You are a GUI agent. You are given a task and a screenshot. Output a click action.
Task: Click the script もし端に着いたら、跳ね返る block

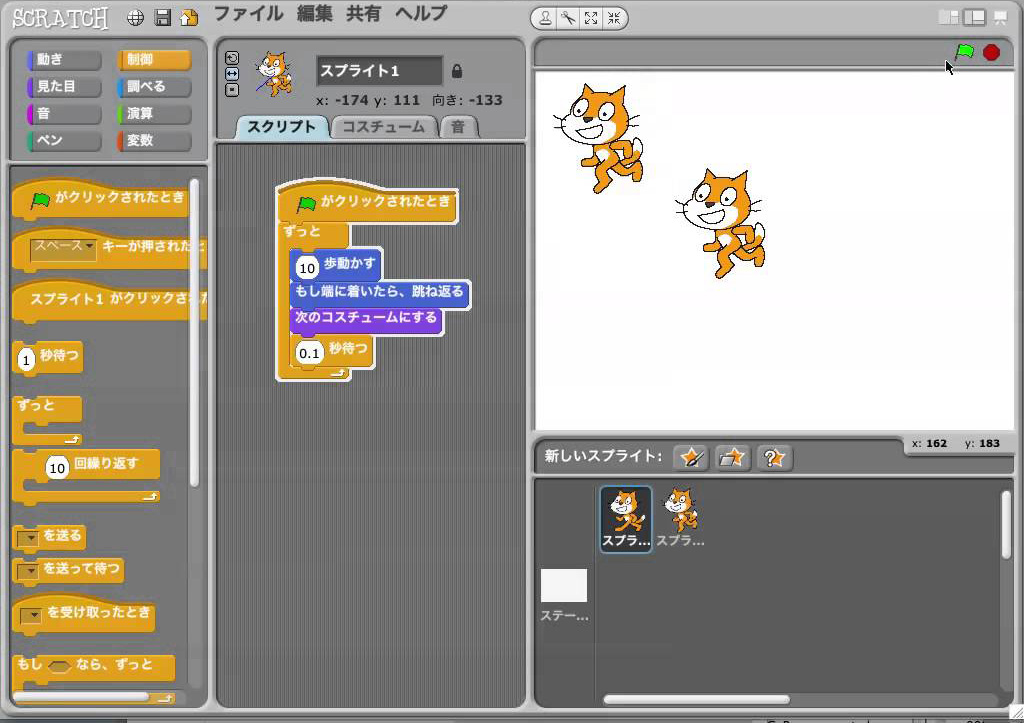click(379, 292)
